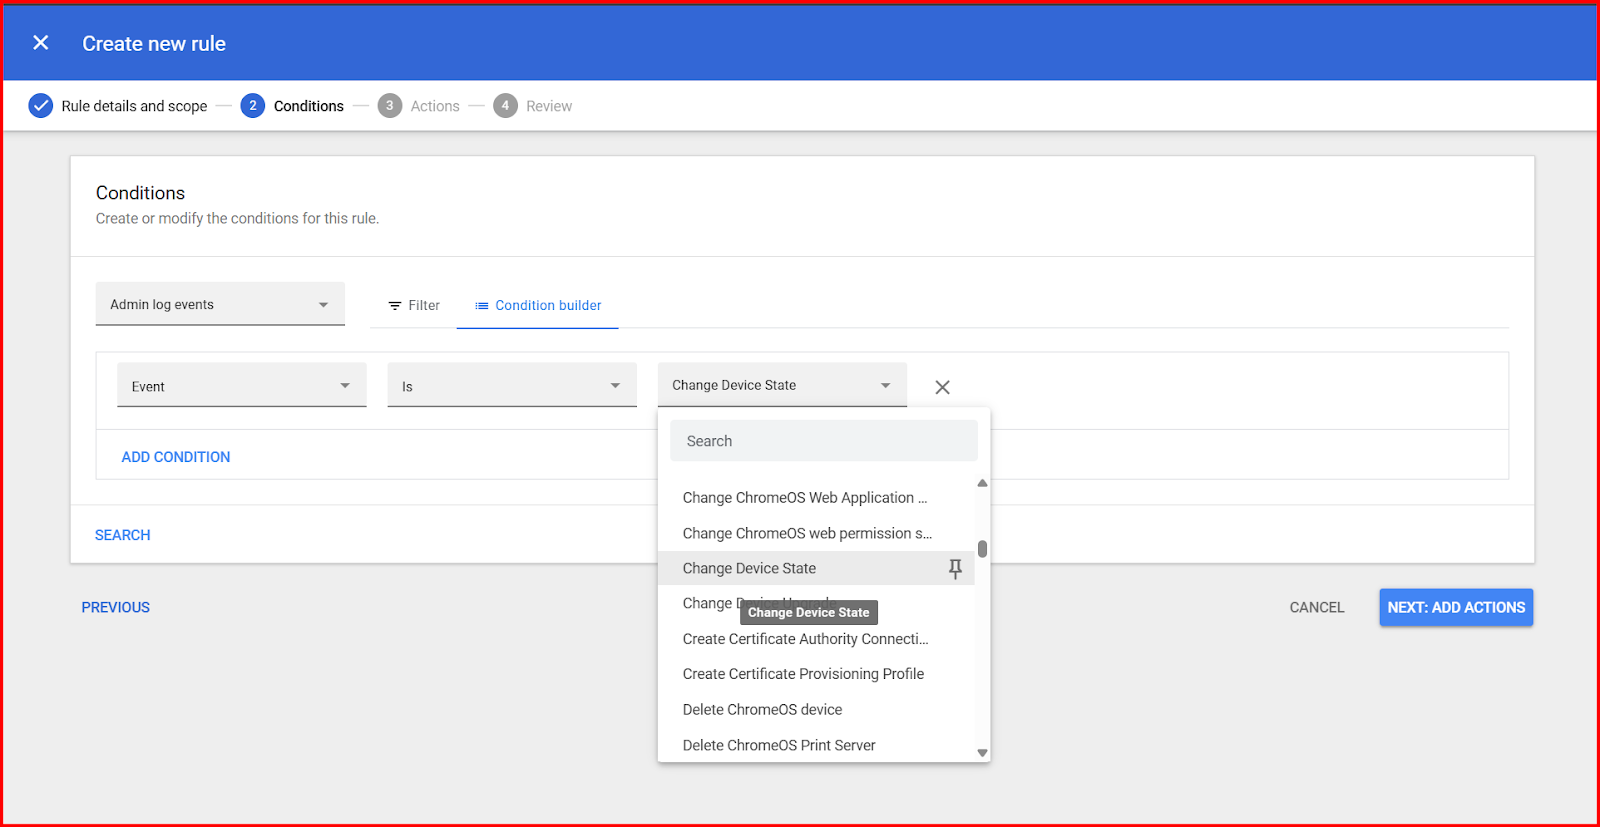Click the pin icon beside Change Device State
1600x827 pixels.
tap(955, 569)
